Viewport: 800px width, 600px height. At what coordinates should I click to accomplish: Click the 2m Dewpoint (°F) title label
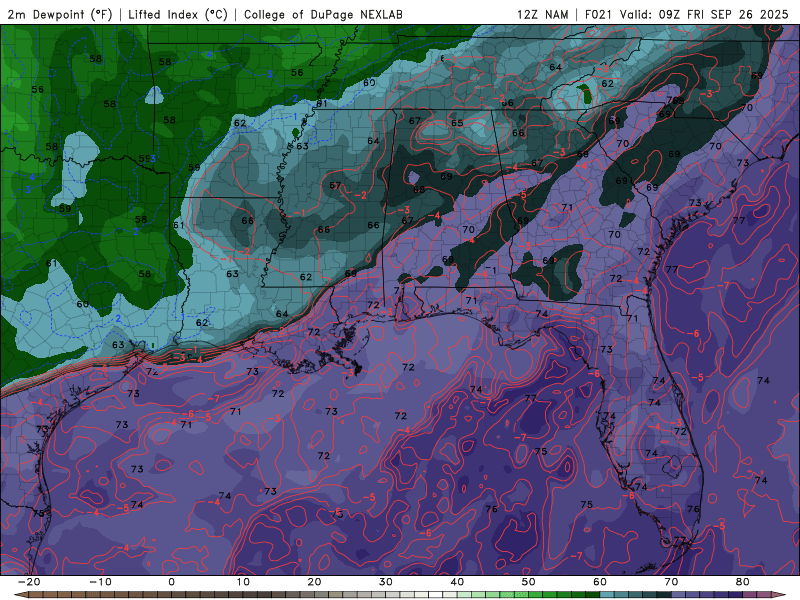tap(60, 14)
